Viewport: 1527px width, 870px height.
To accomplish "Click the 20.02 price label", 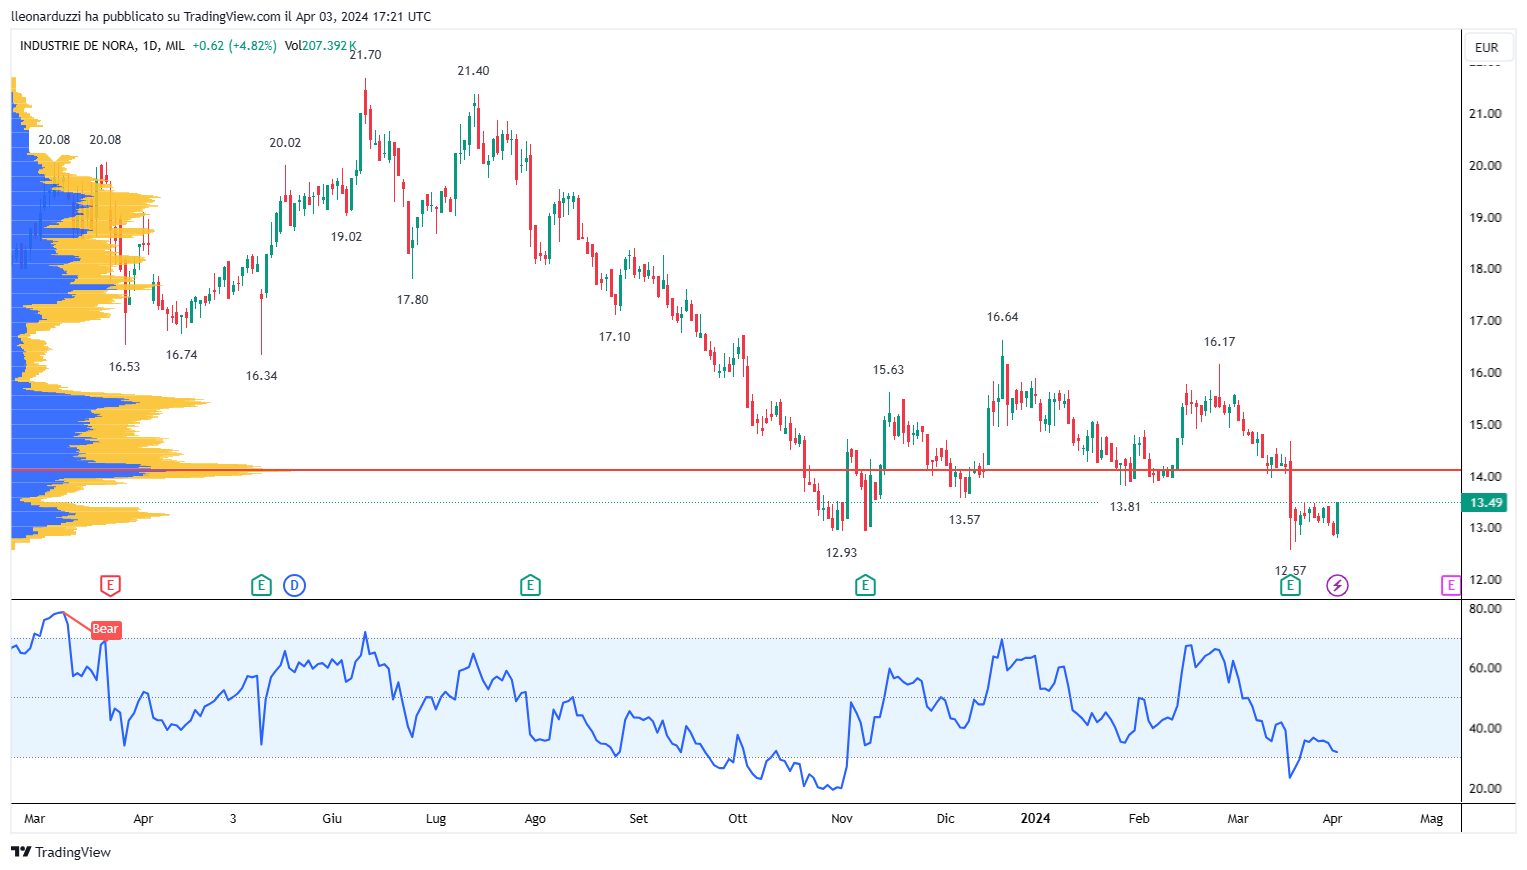I will (285, 143).
